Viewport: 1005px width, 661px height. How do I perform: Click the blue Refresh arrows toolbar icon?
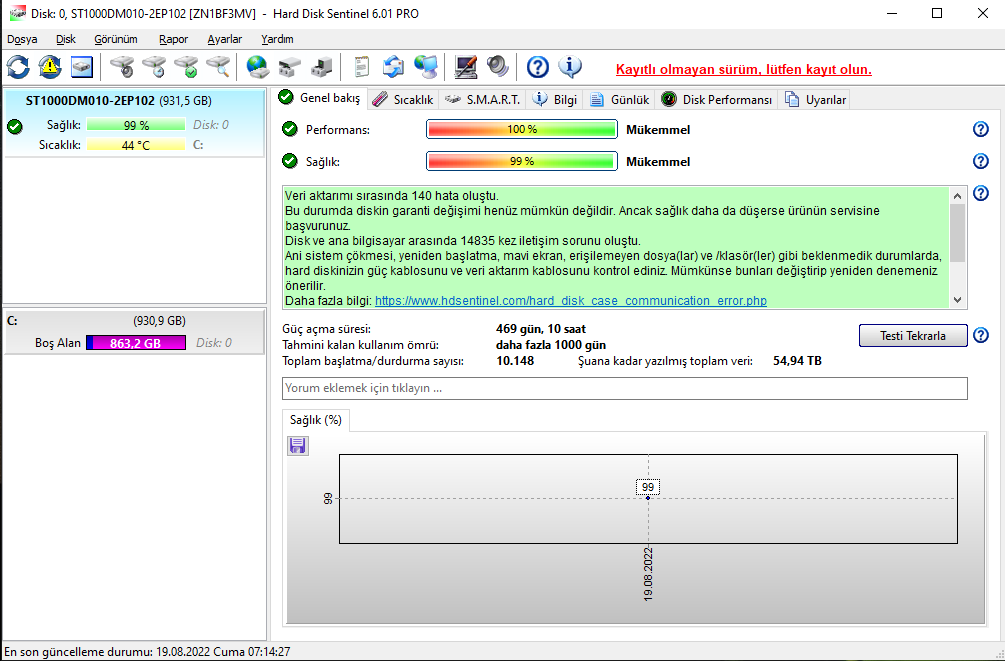click(18, 67)
